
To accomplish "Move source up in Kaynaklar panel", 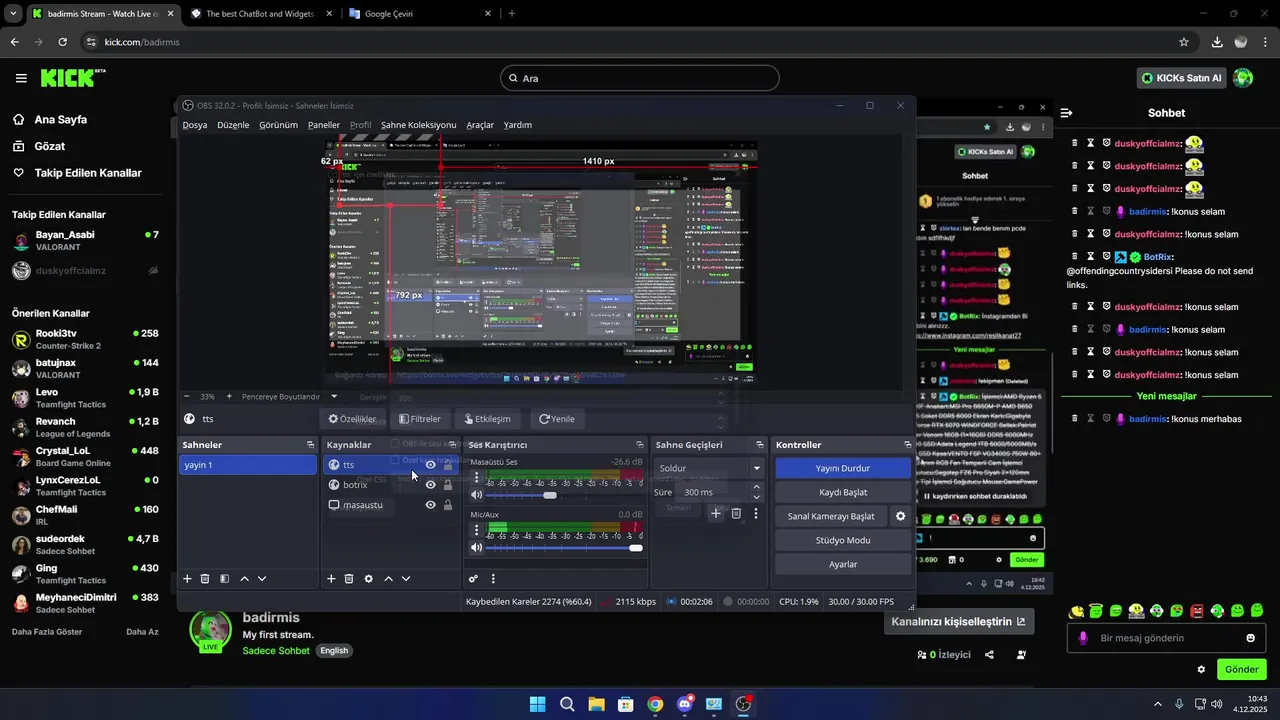I will (x=388, y=579).
